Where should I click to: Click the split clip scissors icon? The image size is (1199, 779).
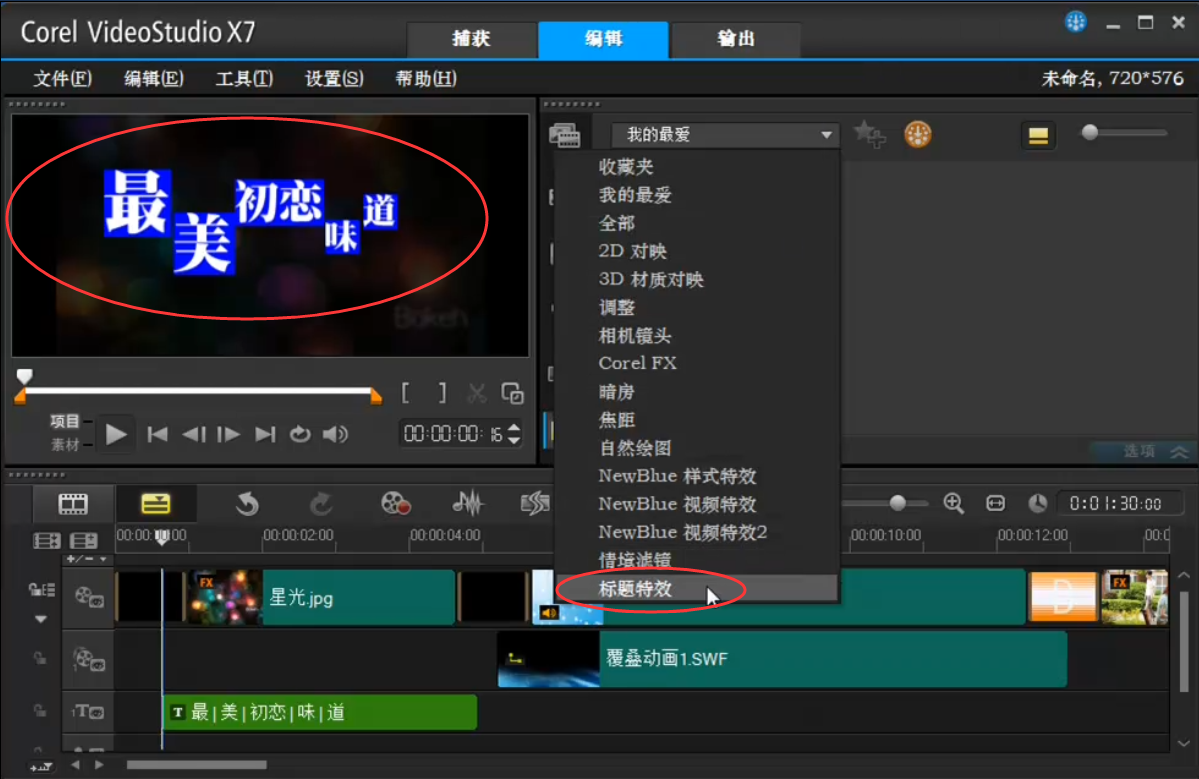[x=477, y=393]
